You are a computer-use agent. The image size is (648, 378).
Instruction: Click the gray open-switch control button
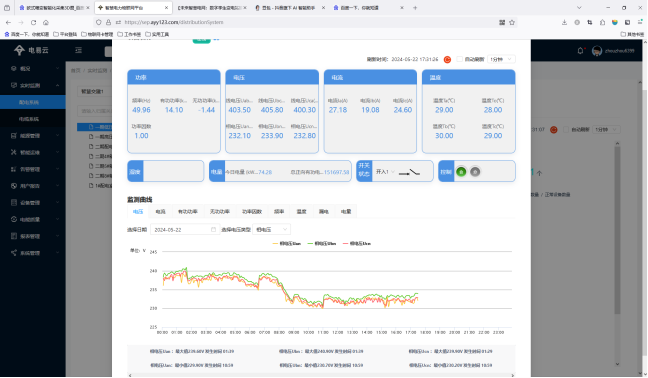(x=475, y=171)
